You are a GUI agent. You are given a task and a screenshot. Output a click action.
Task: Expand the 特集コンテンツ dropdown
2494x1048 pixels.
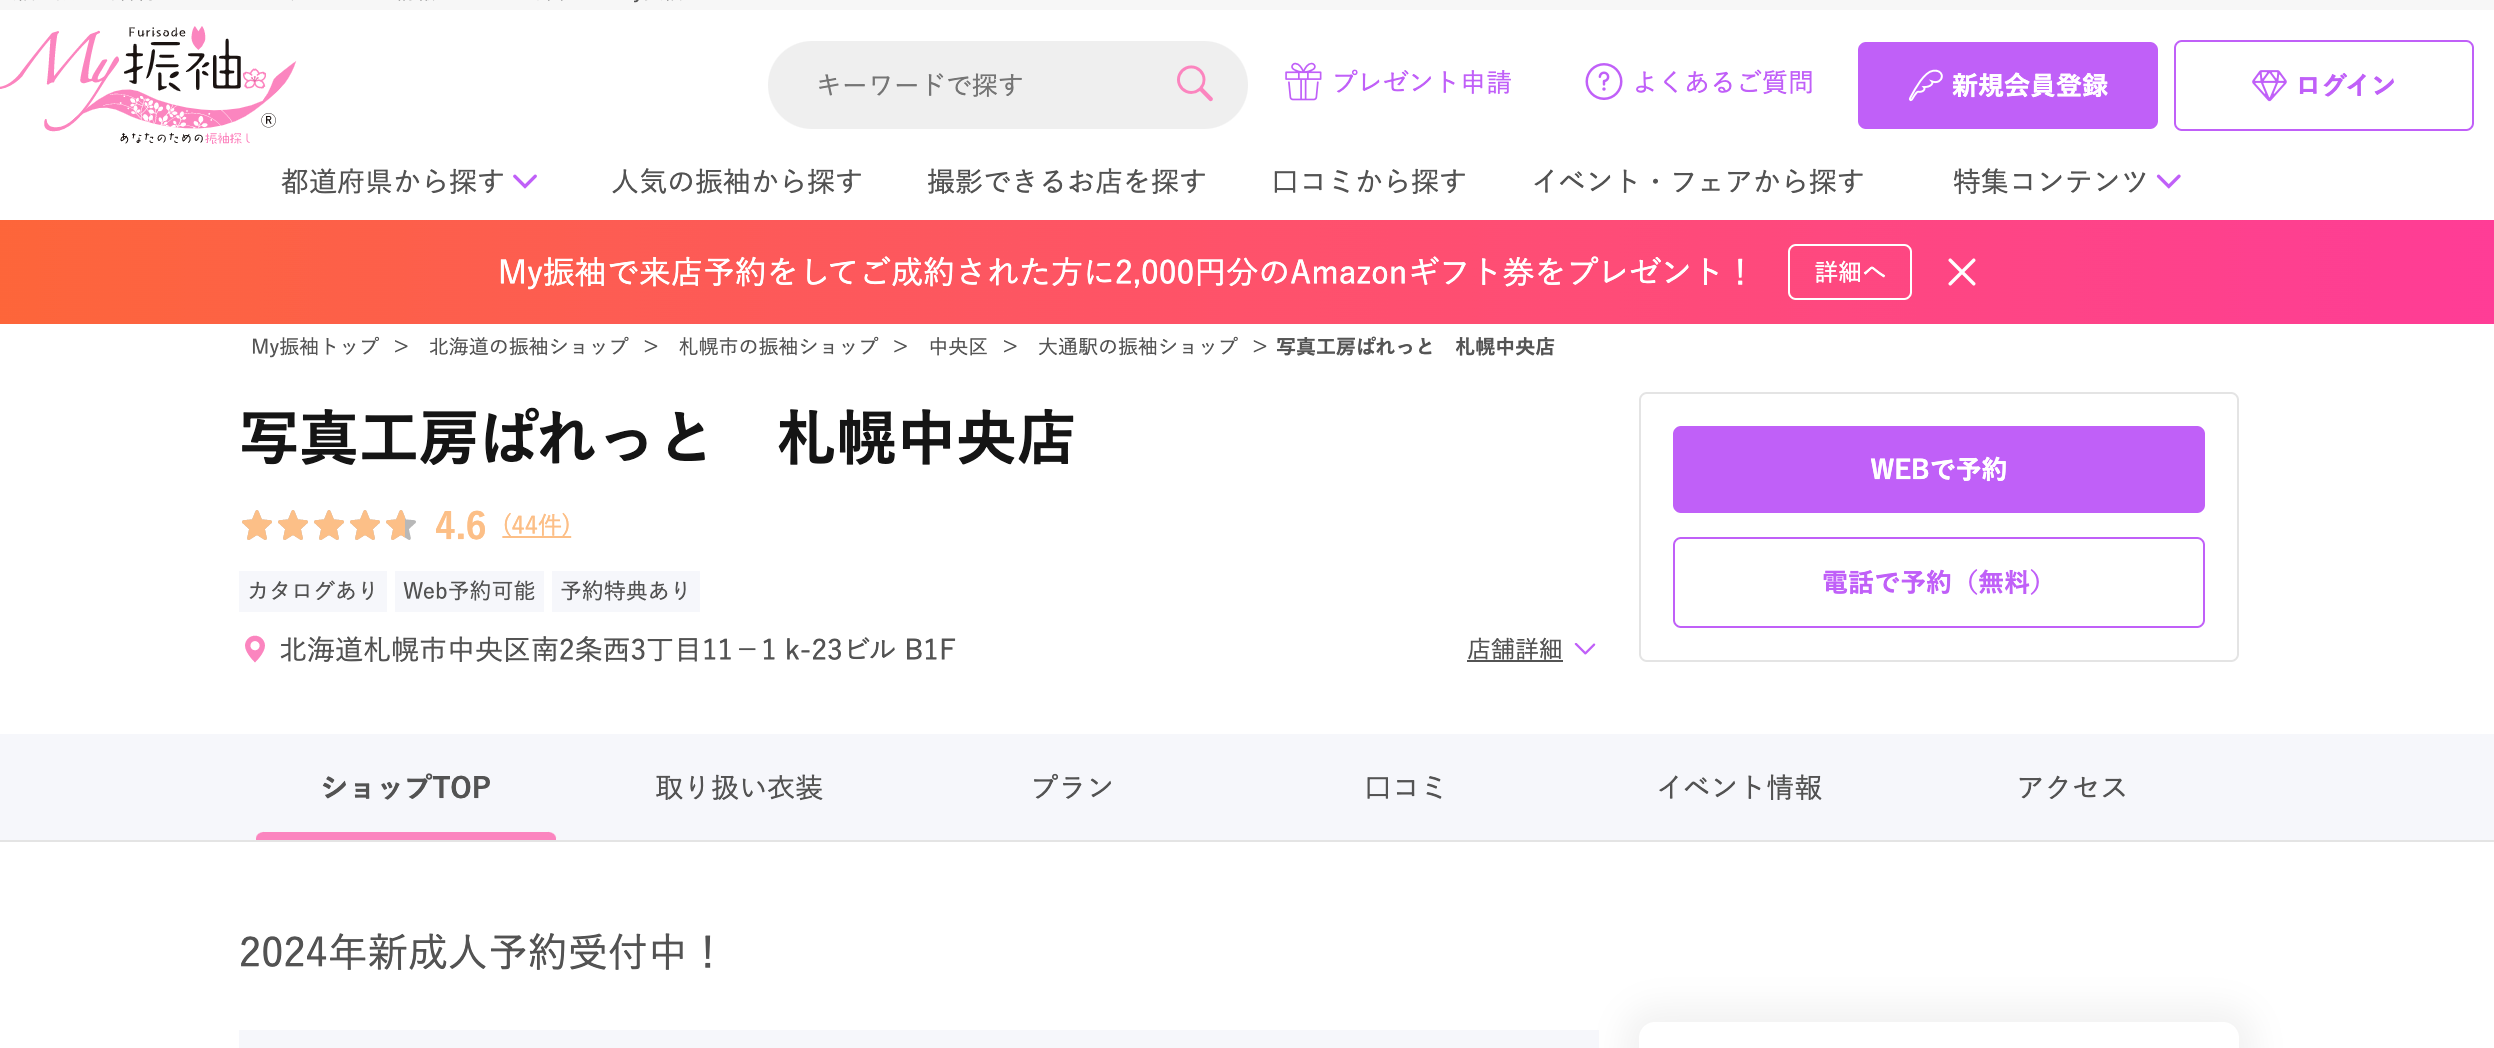click(x=2066, y=181)
